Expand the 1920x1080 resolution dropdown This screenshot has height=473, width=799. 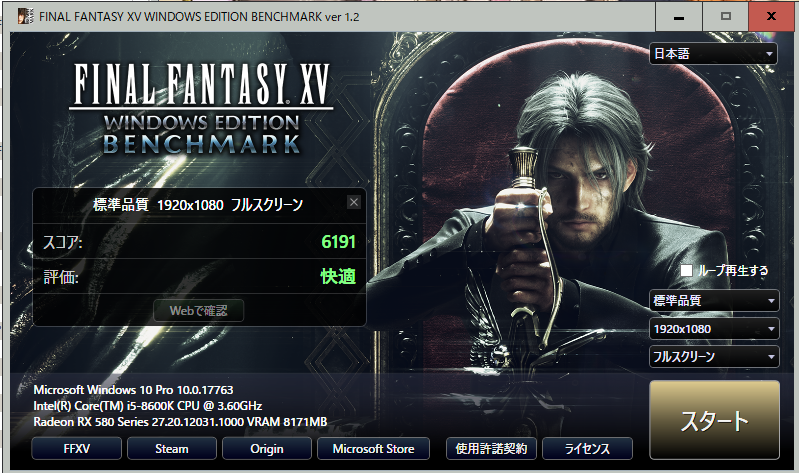tap(714, 329)
